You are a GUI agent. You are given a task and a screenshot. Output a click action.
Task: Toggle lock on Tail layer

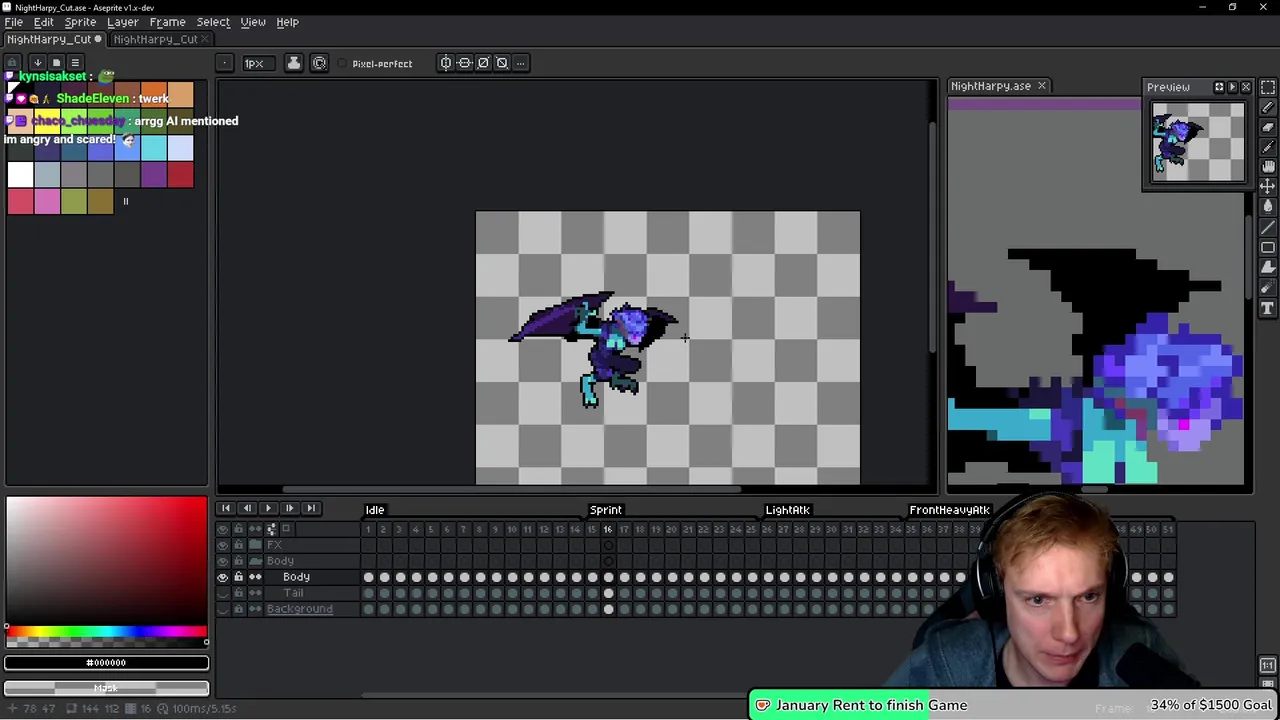click(x=239, y=593)
